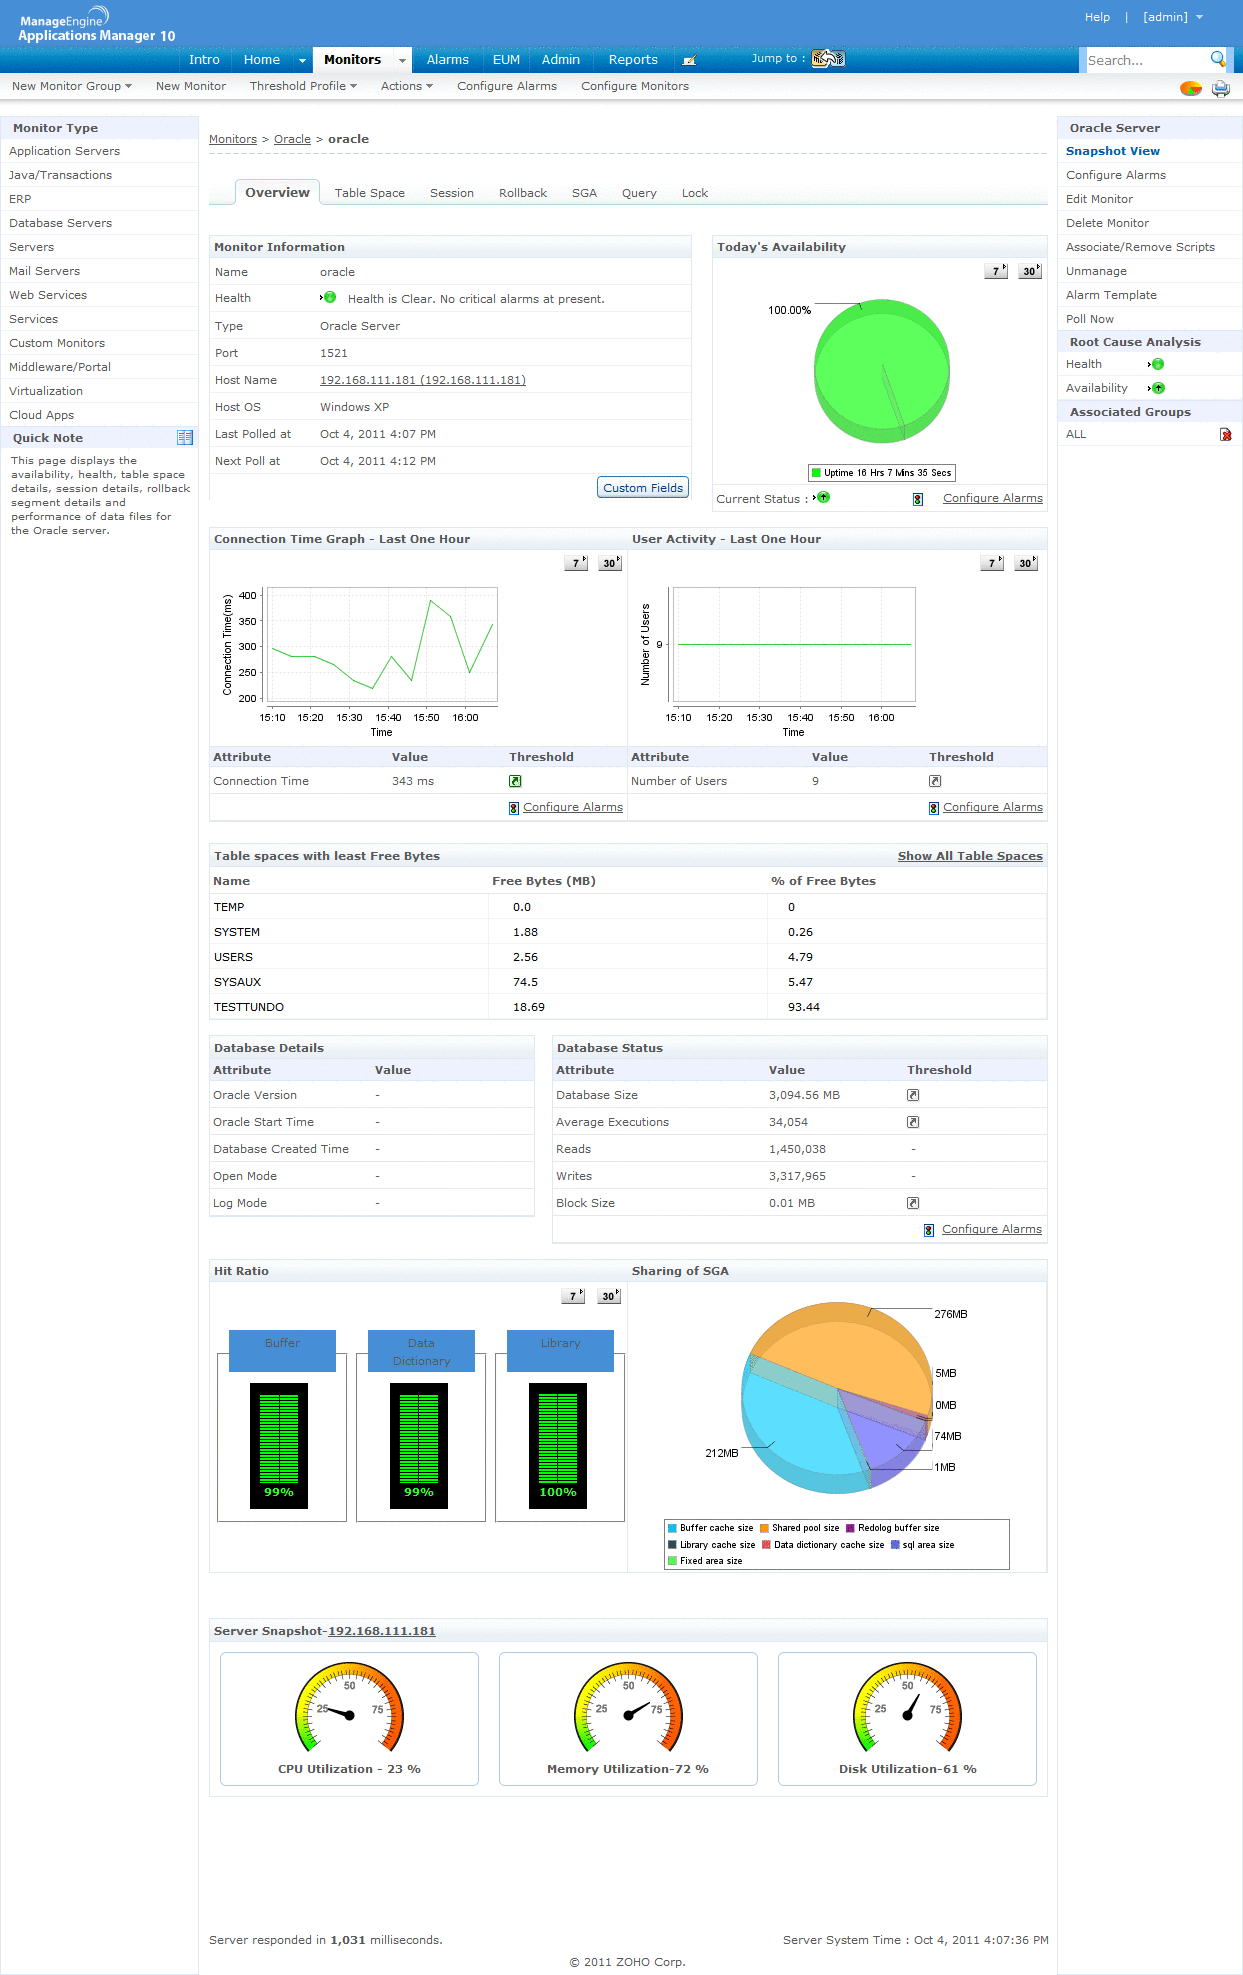Click Poll Now in Oracle Server menu
Image resolution: width=1243 pixels, height=1975 pixels.
(x=1090, y=319)
